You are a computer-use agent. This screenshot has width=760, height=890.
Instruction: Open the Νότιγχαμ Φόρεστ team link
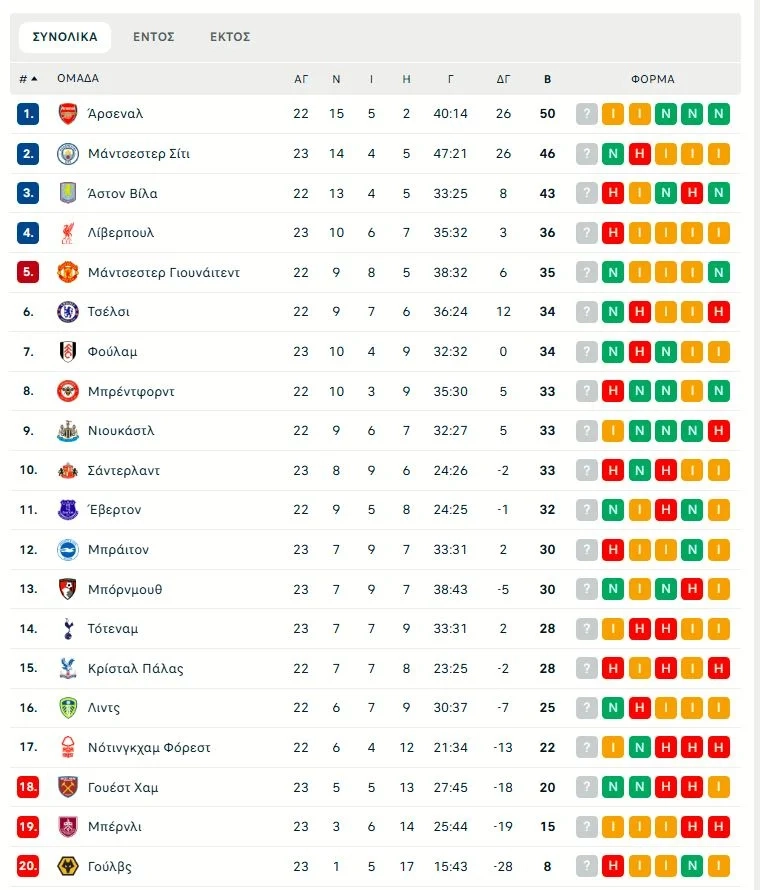pos(149,748)
